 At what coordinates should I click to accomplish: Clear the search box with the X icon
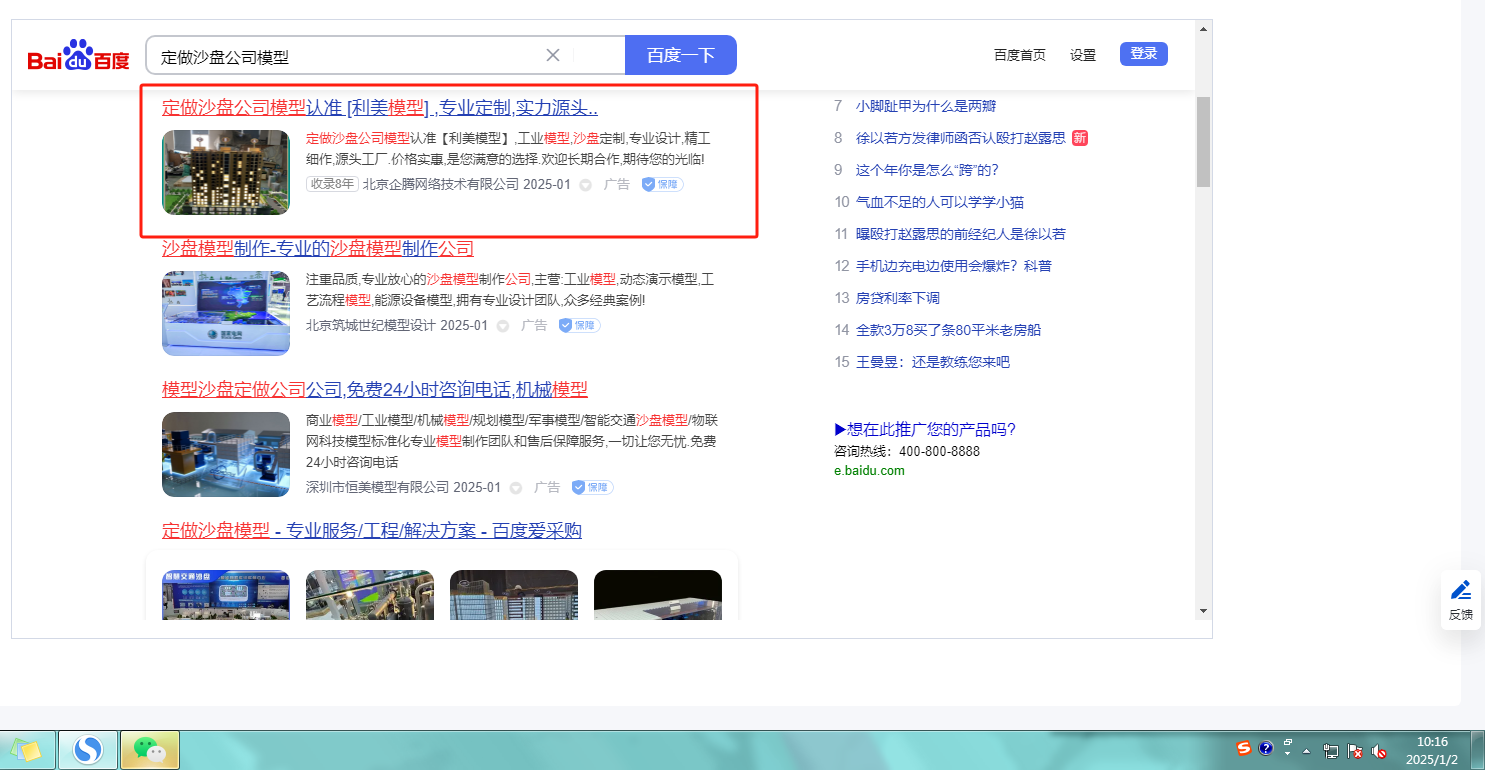pyautogui.click(x=552, y=55)
